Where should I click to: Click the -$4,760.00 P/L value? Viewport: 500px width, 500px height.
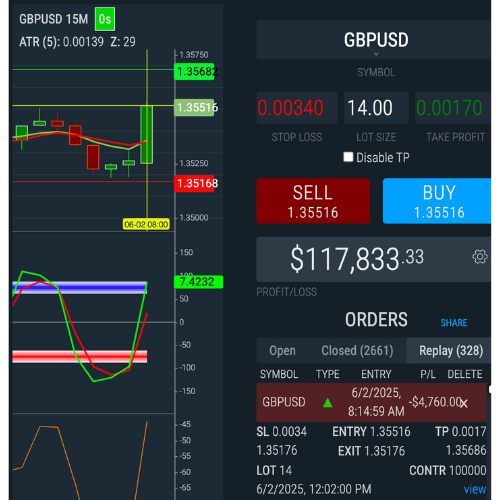[435, 402]
